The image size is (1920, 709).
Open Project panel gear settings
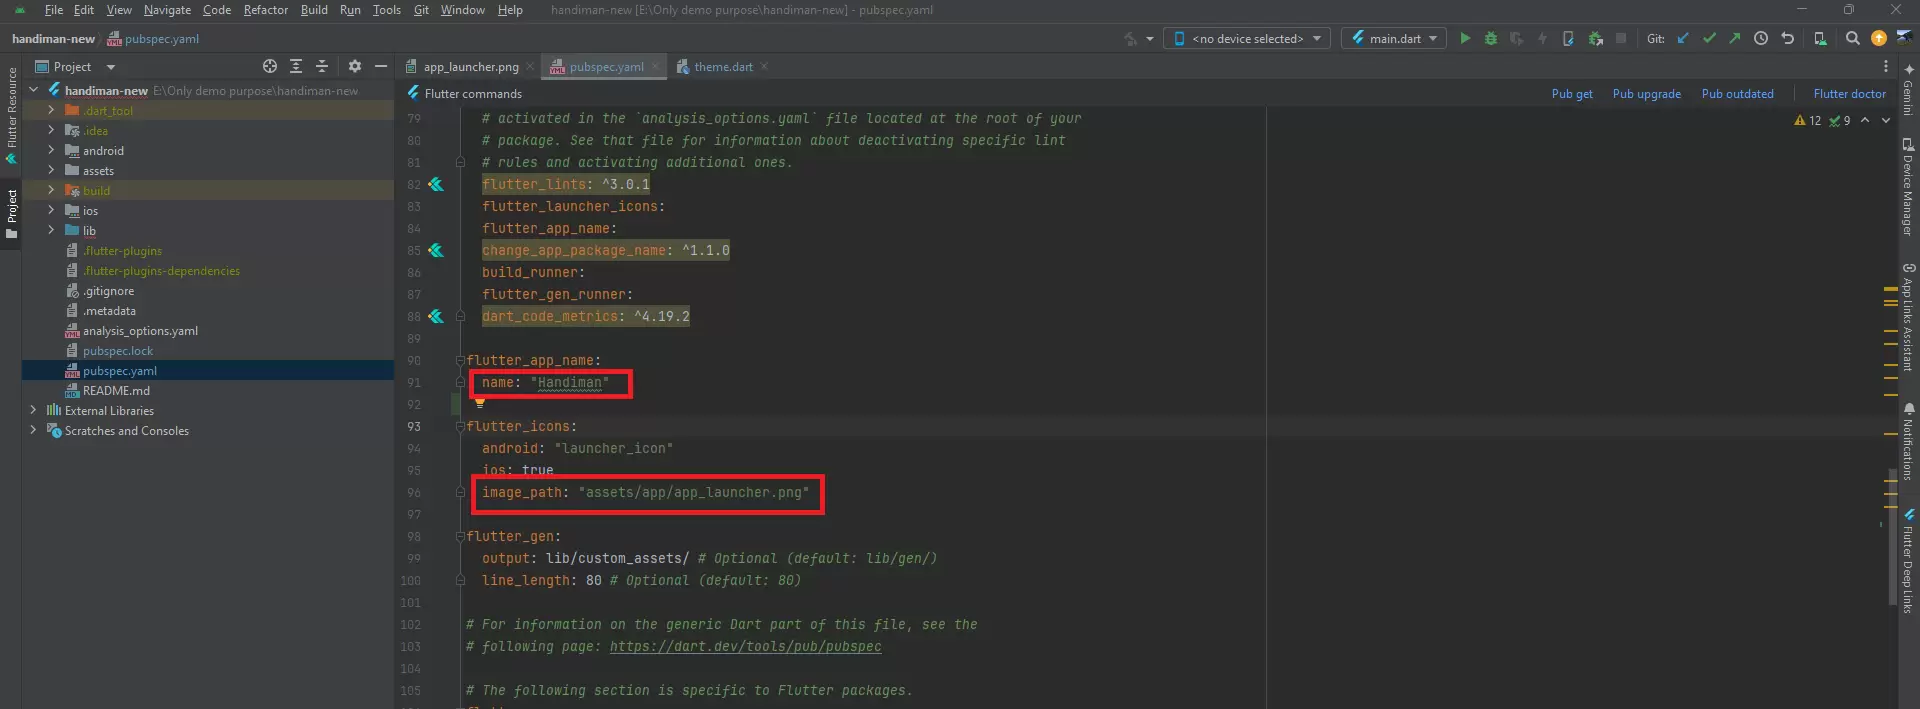coord(355,66)
